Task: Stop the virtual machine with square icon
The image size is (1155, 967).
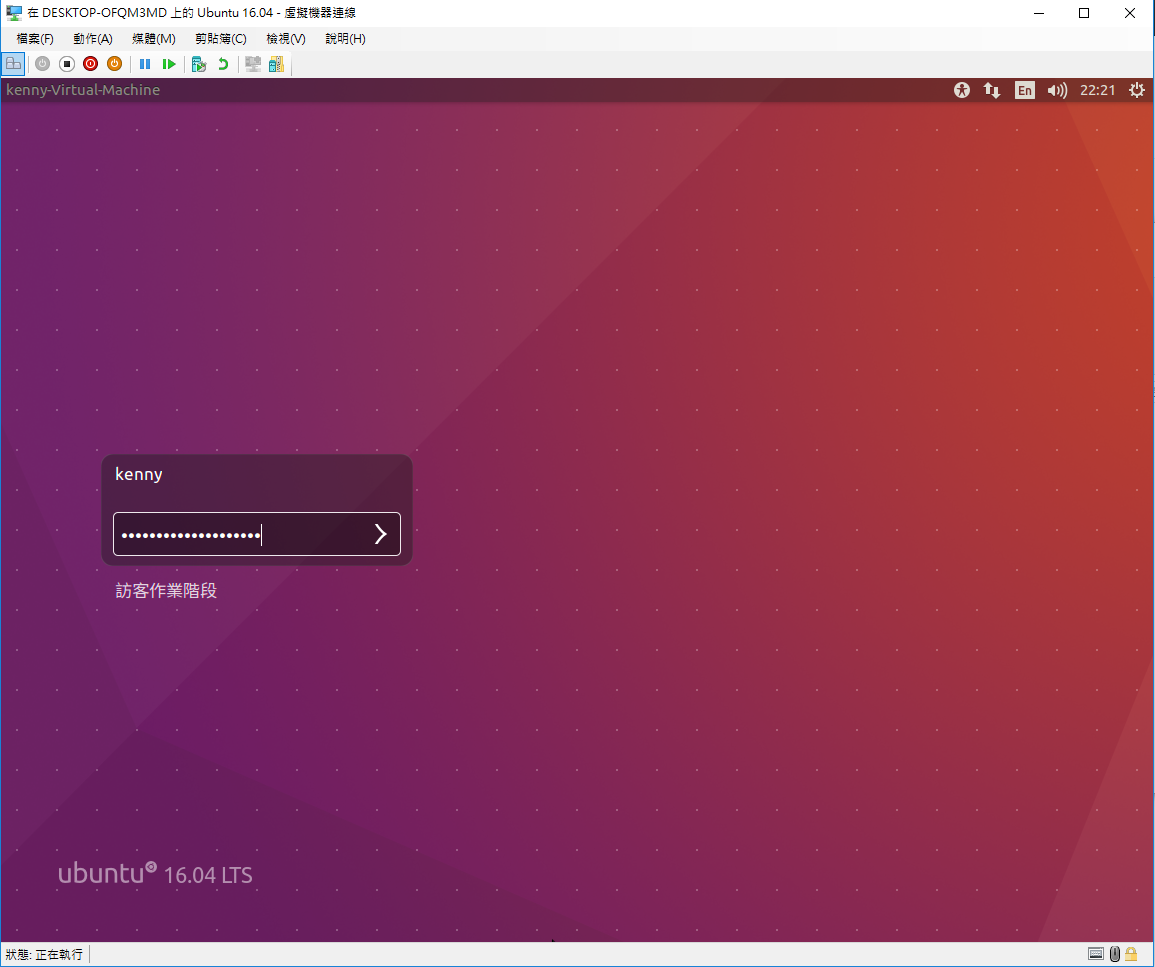Action: point(66,63)
